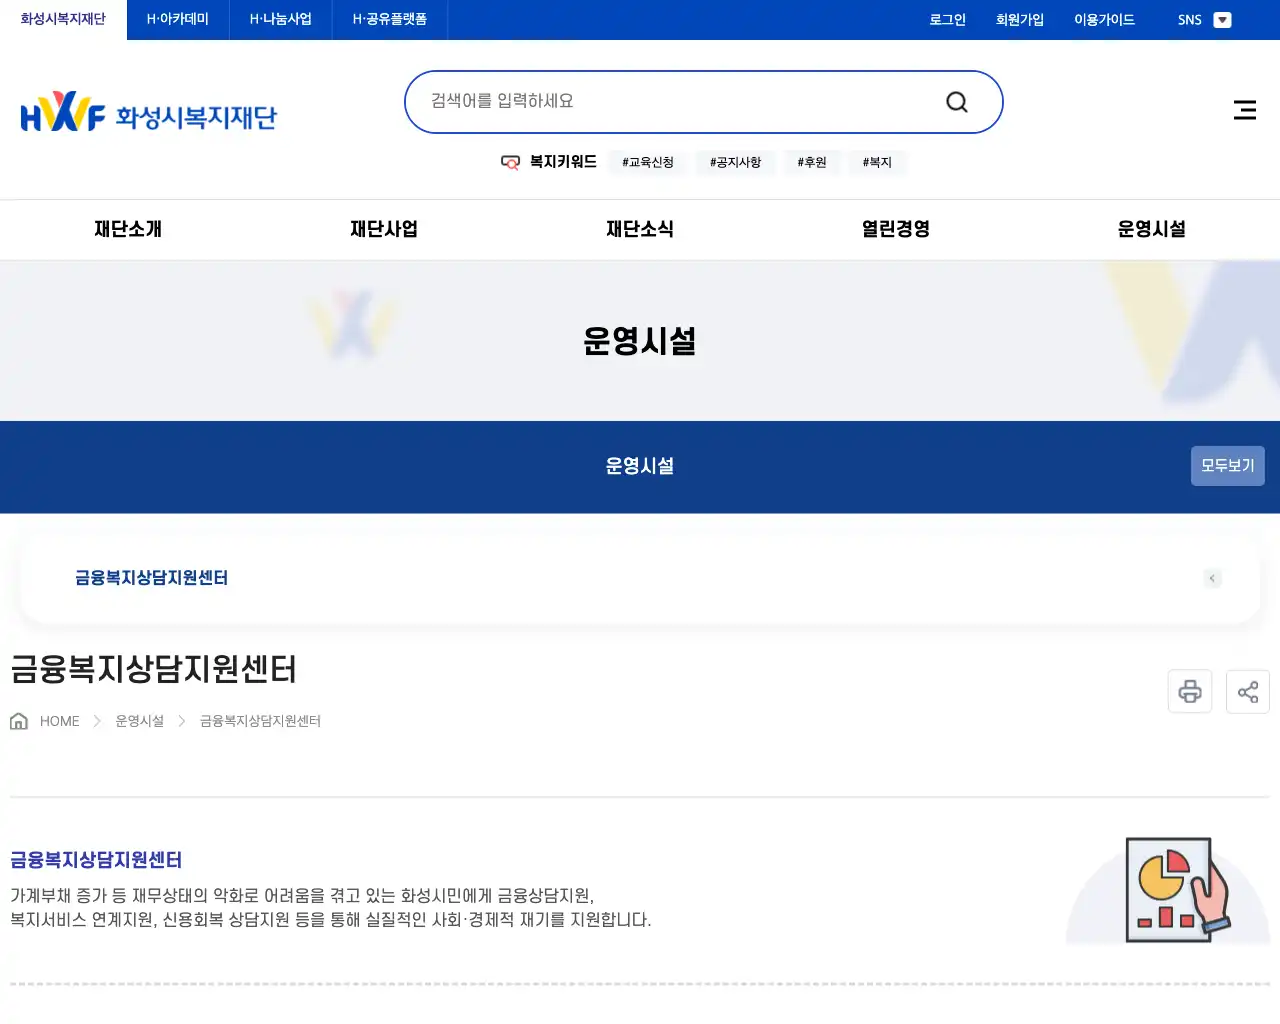Open the 회원가입 link
This screenshot has height=1024, width=1280.
[x=1020, y=19]
